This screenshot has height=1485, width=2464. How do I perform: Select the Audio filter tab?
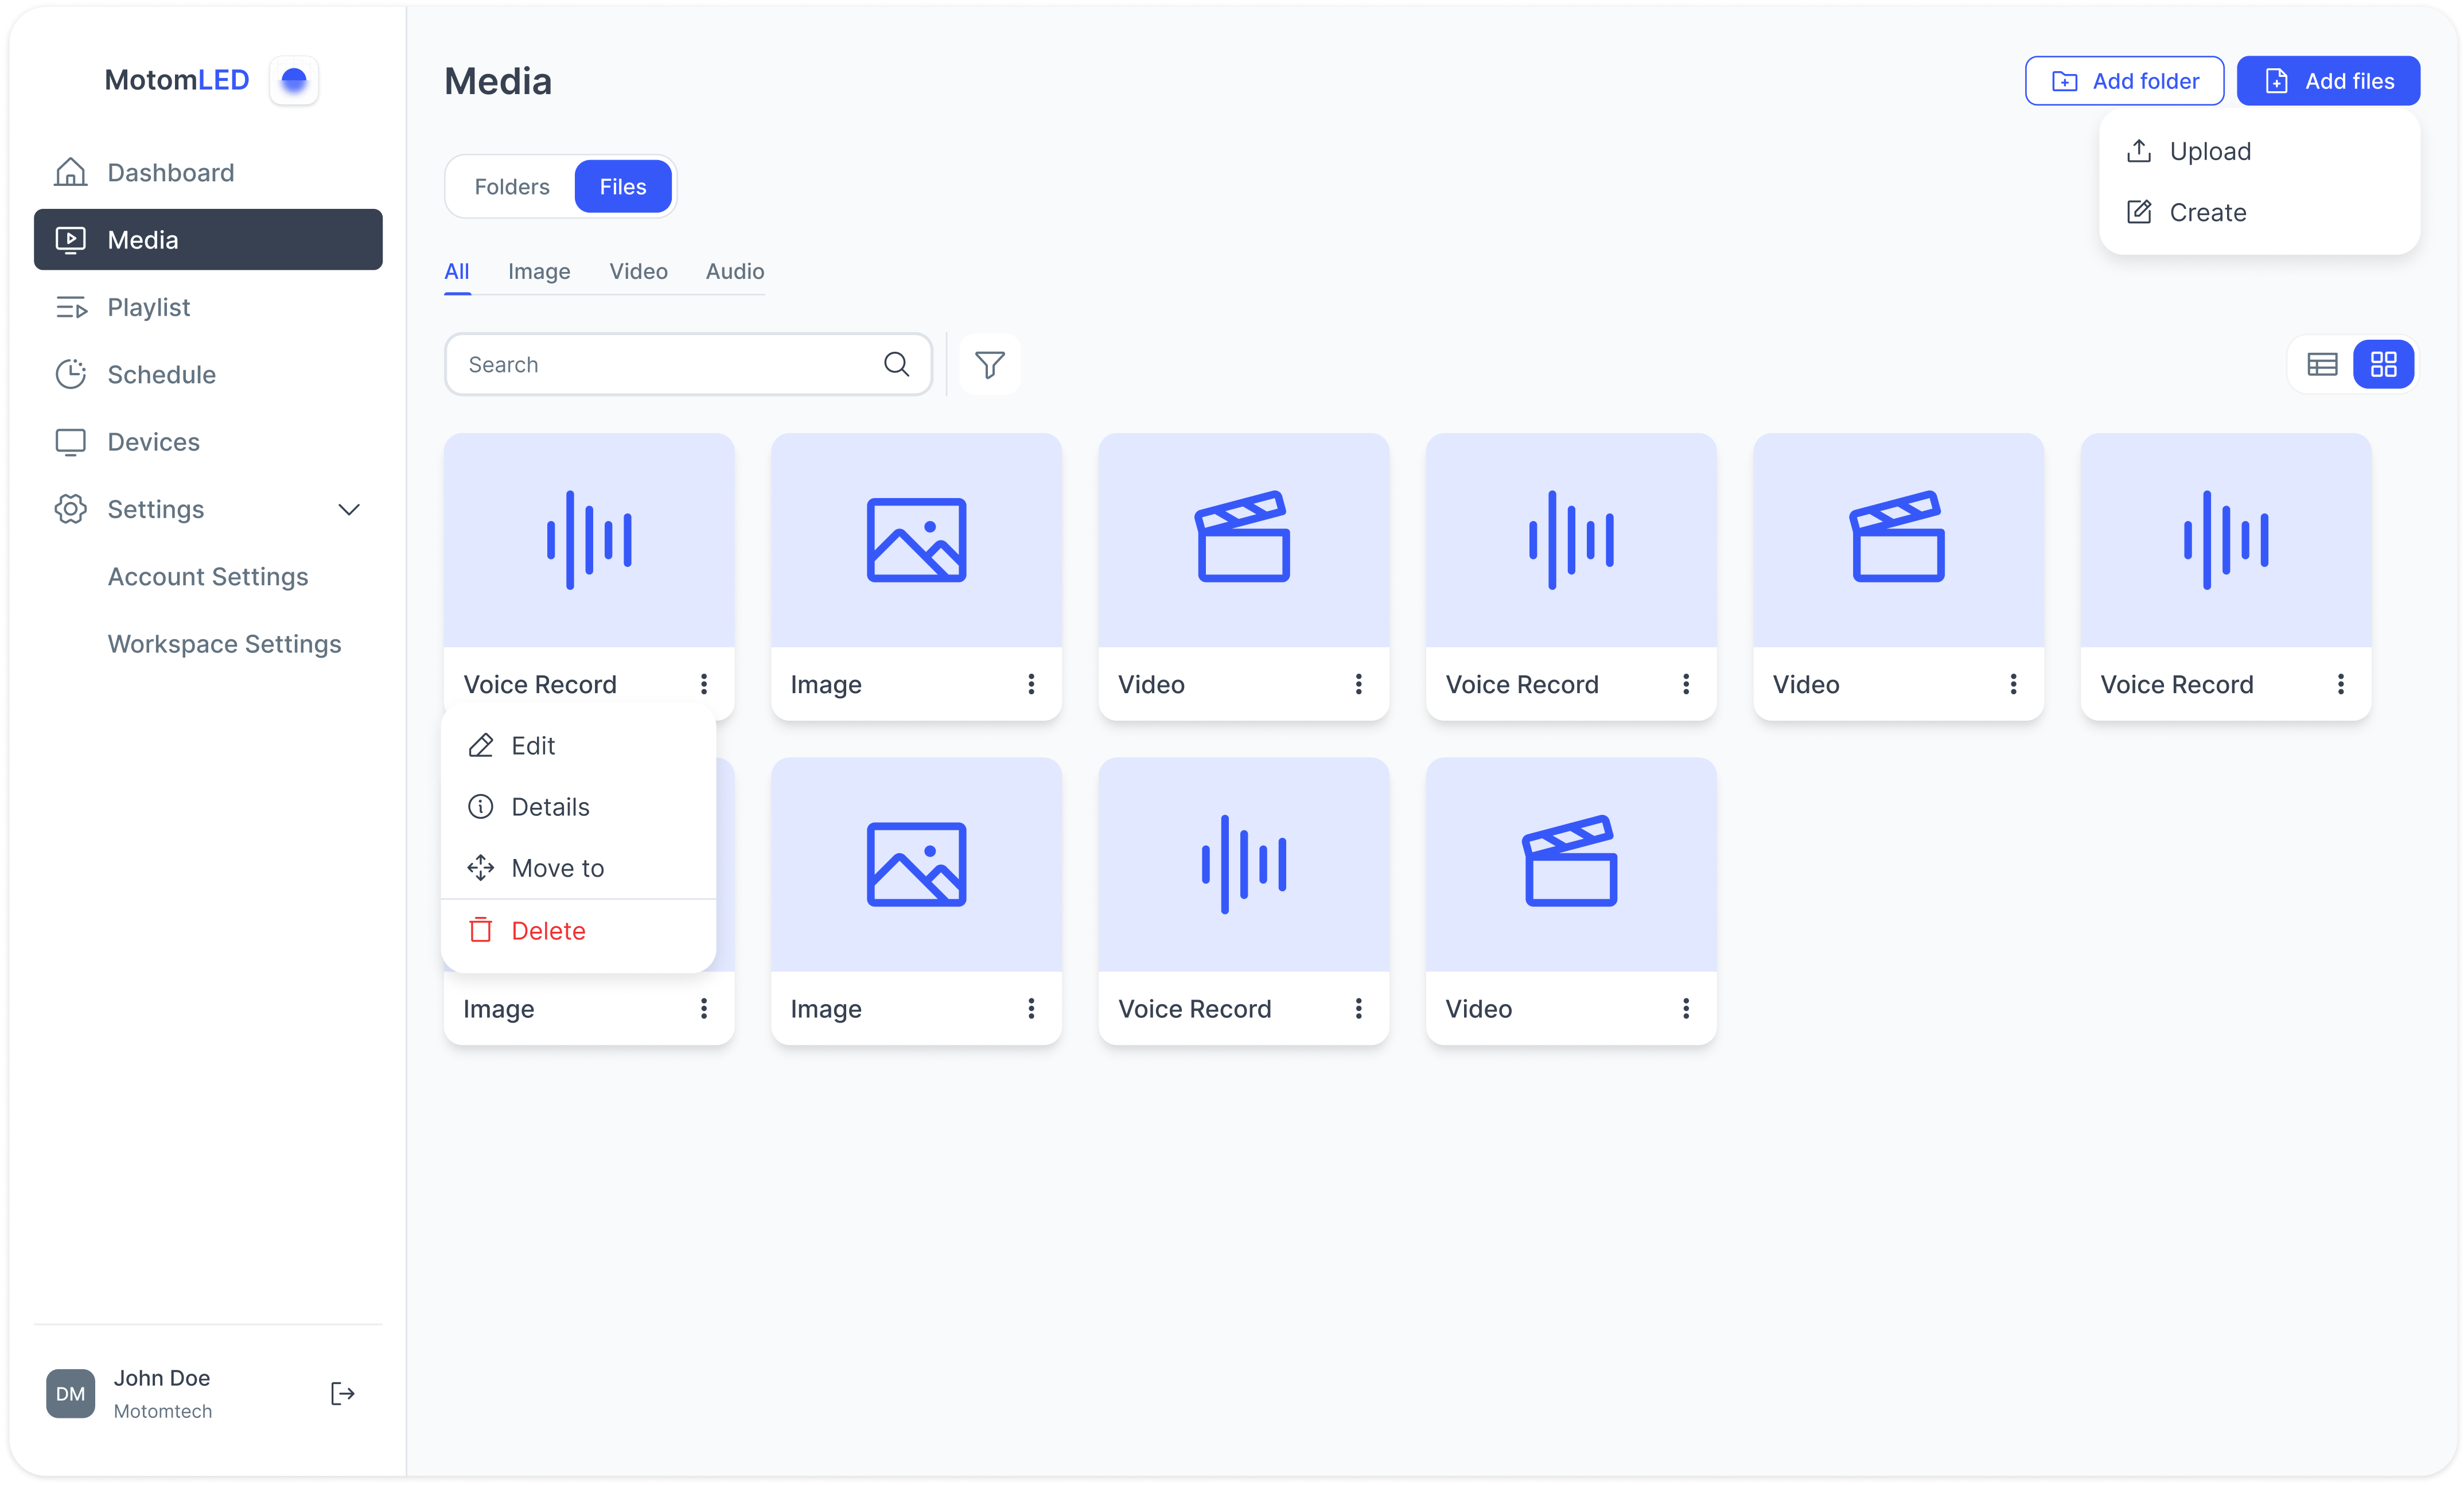pyautogui.click(x=735, y=272)
